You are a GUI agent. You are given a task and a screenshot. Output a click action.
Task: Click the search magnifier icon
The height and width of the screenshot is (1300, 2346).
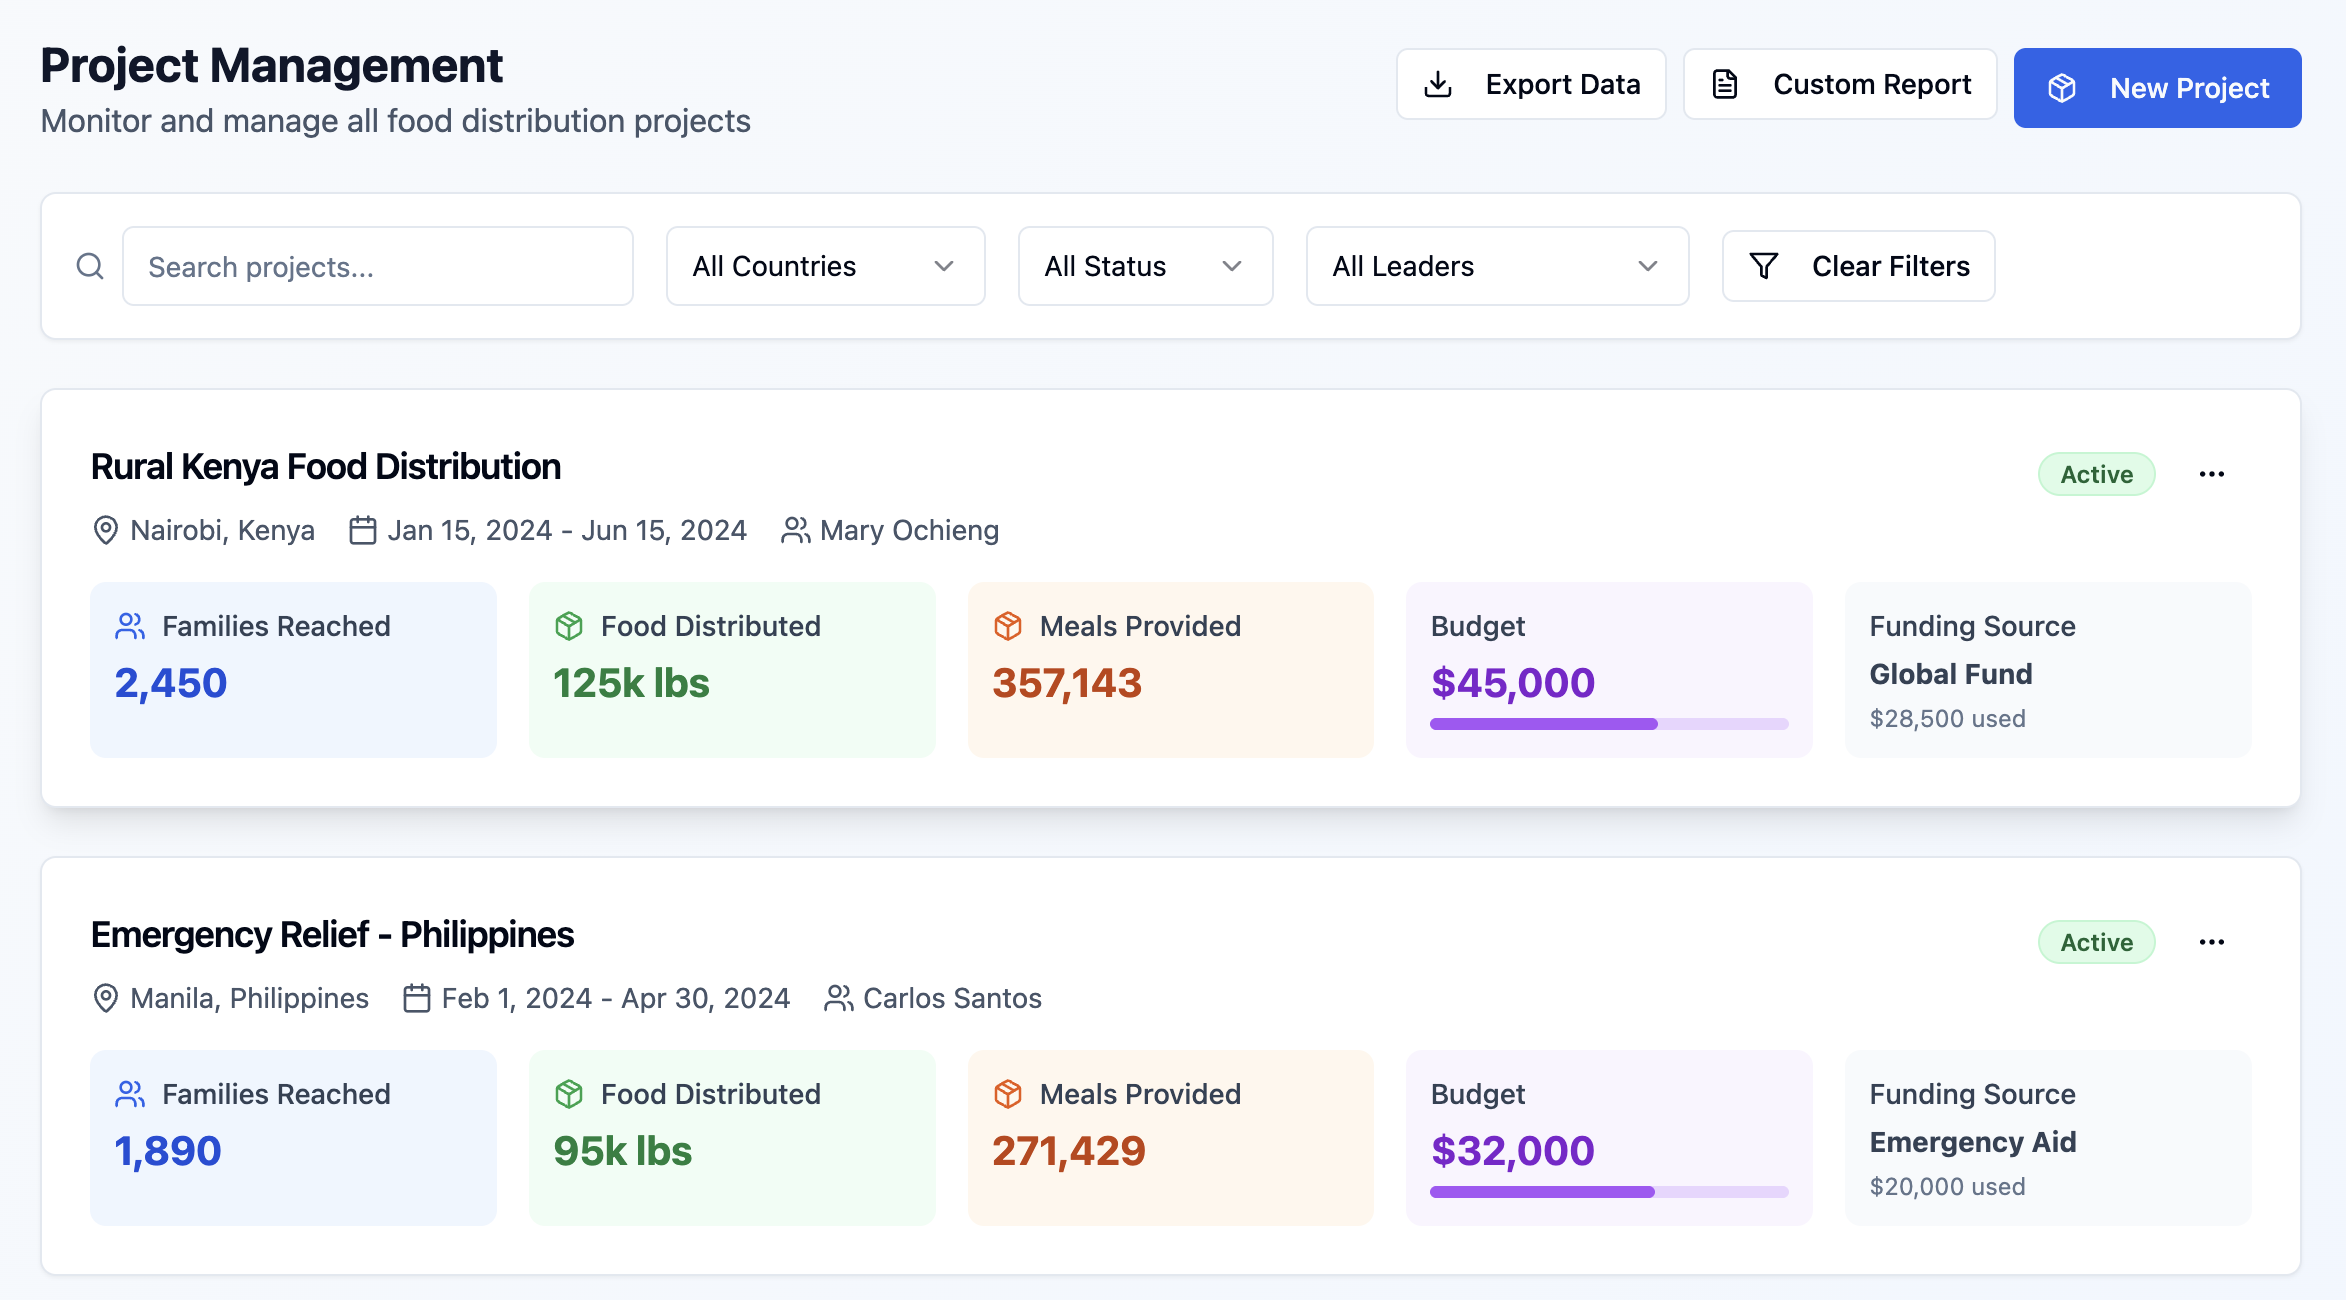click(90, 266)
